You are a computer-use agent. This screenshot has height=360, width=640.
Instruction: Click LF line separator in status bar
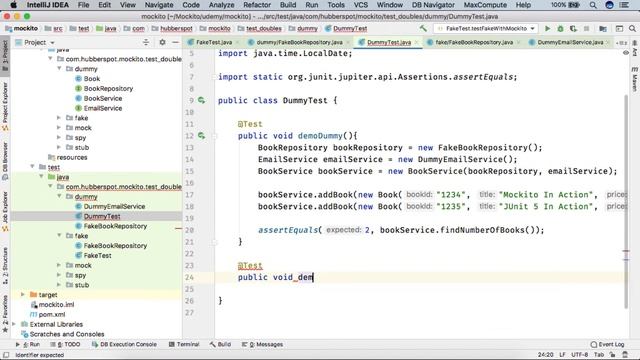pos(562,355)
